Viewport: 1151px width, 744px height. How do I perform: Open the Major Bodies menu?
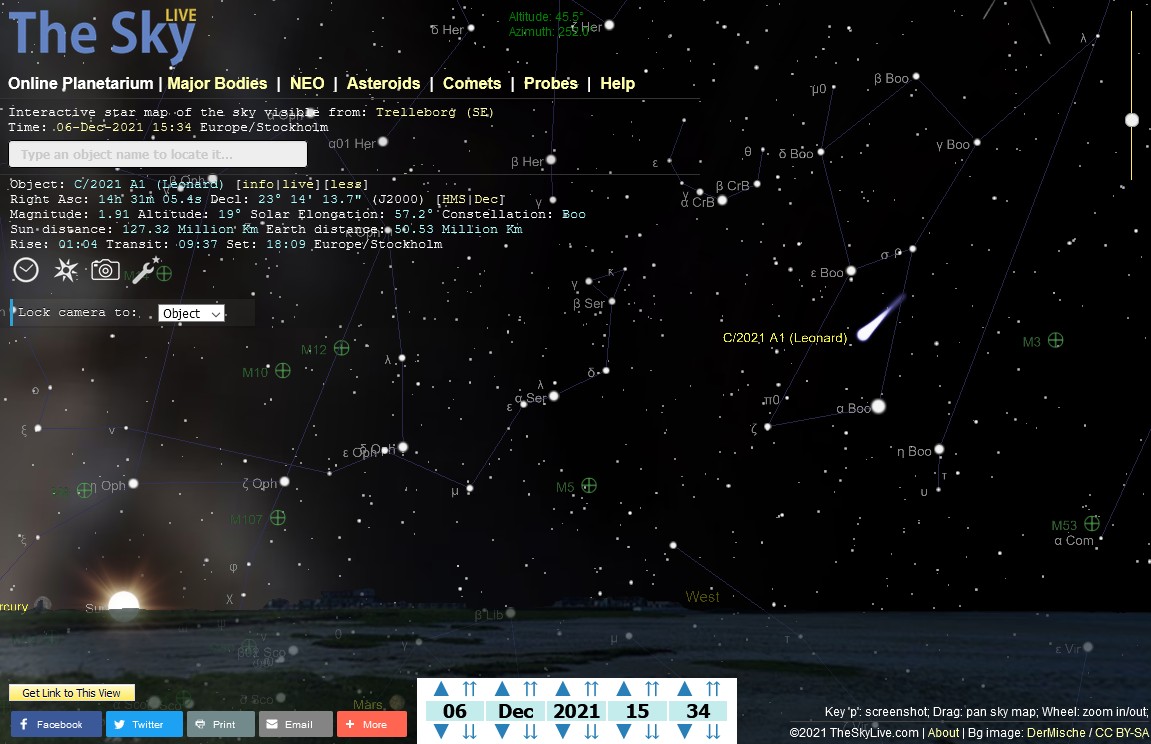click(217, 83)
